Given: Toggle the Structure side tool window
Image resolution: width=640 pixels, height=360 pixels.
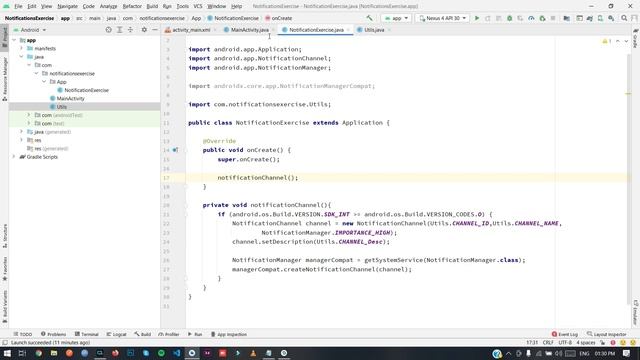Looking at the screenshot, I should point(4,236).
